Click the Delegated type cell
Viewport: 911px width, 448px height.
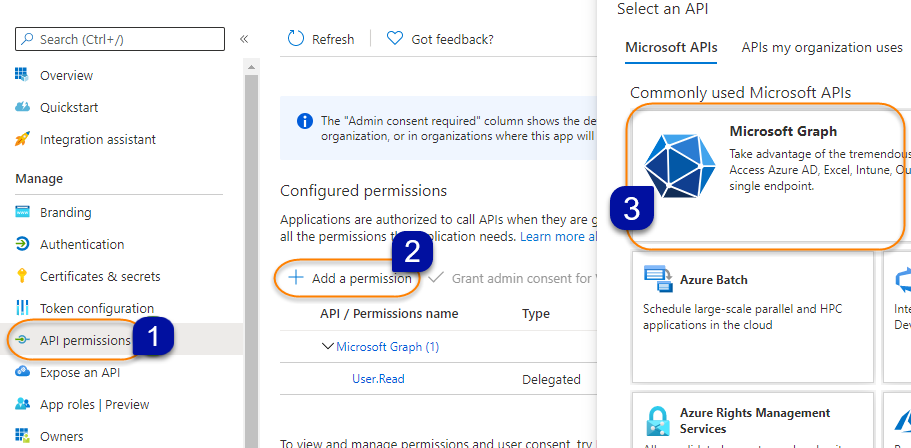click(551, 379)
